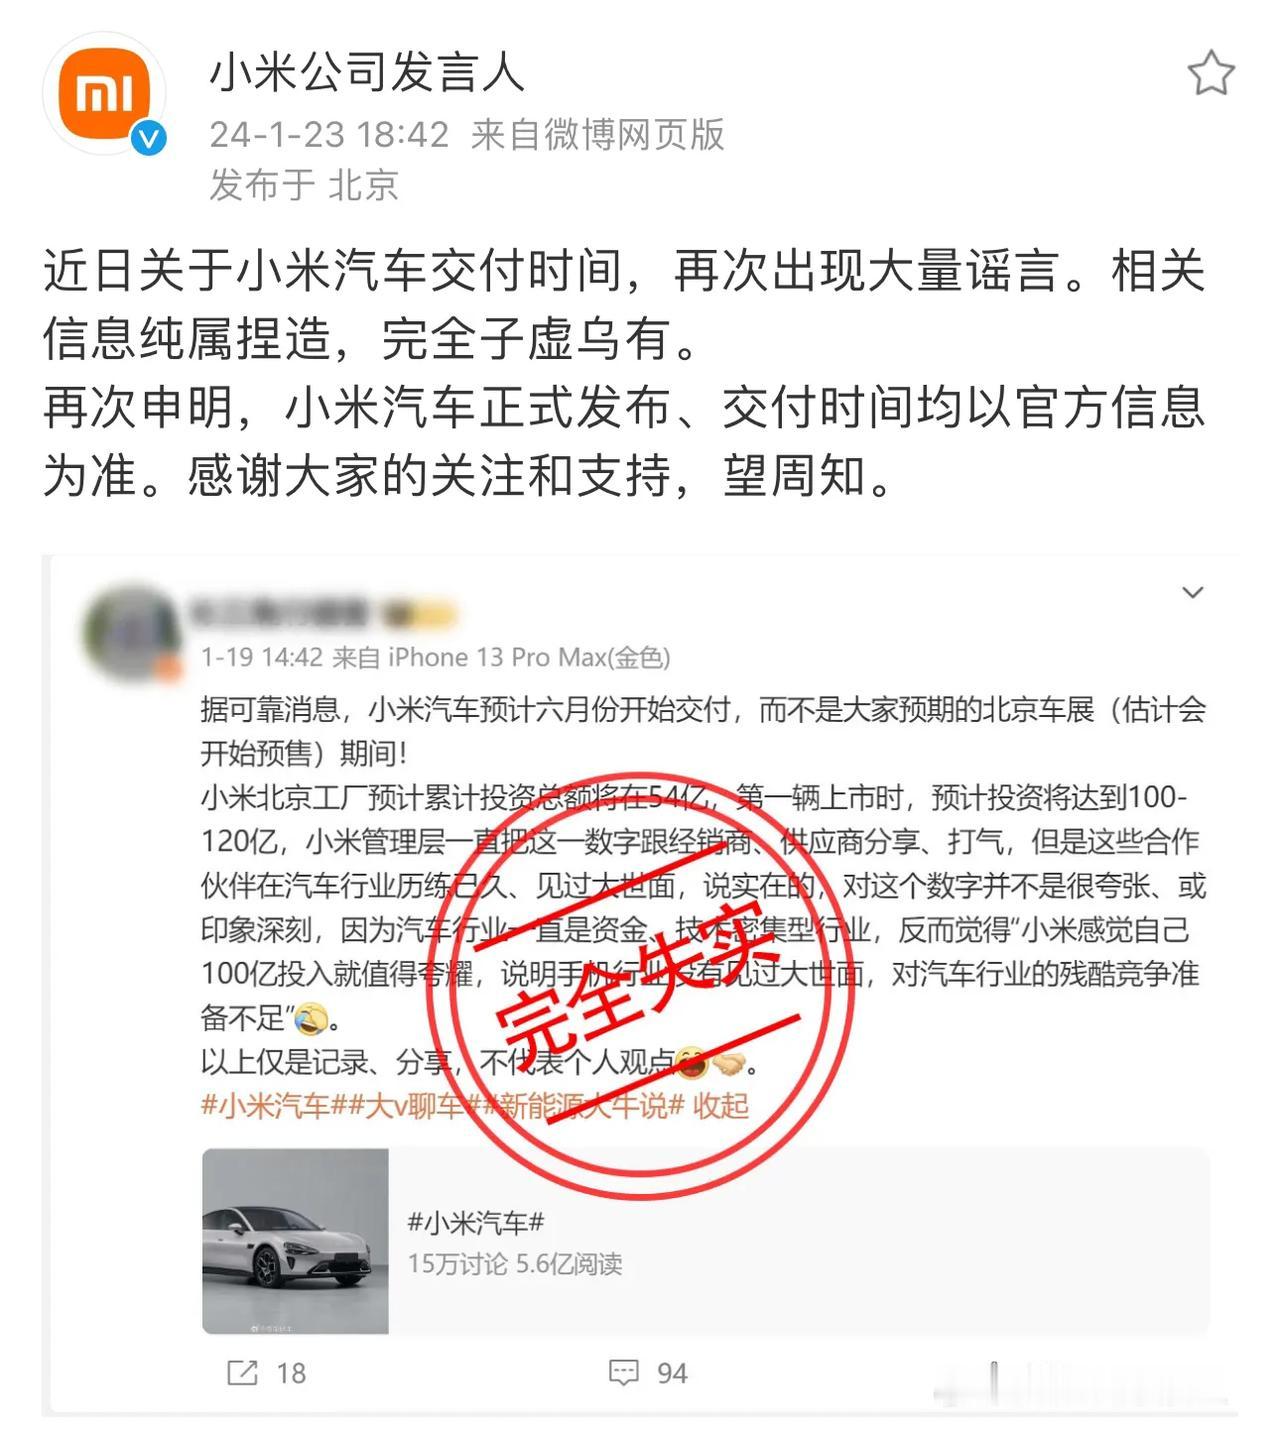1280x1435 pixels.
Task: Open comments via speech bubble icon
Action: click(x=624, y=1372)
